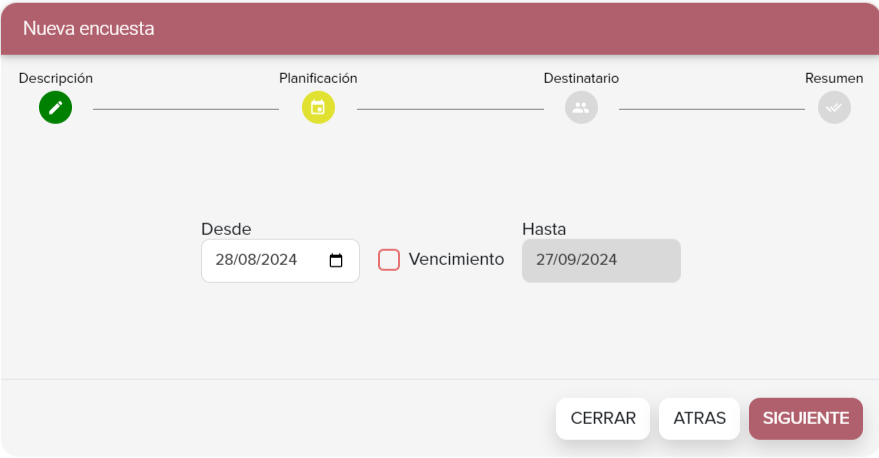Viewport: 879px width, 458px height.
Task: Click the Nueva encuesta dialog title
Action: [x=89, y=29]
